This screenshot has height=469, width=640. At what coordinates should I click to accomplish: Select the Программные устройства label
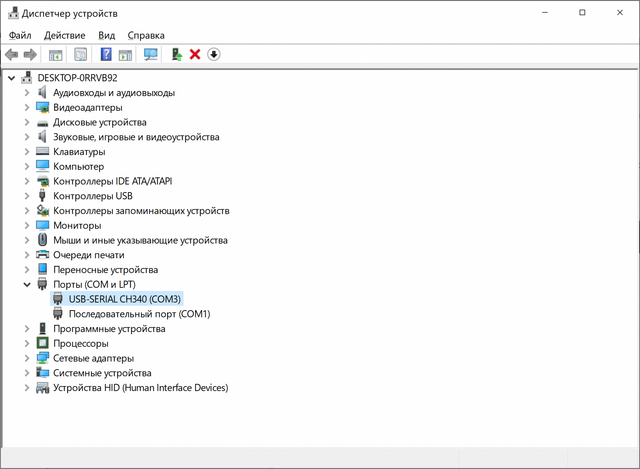[x=109, y=329]
